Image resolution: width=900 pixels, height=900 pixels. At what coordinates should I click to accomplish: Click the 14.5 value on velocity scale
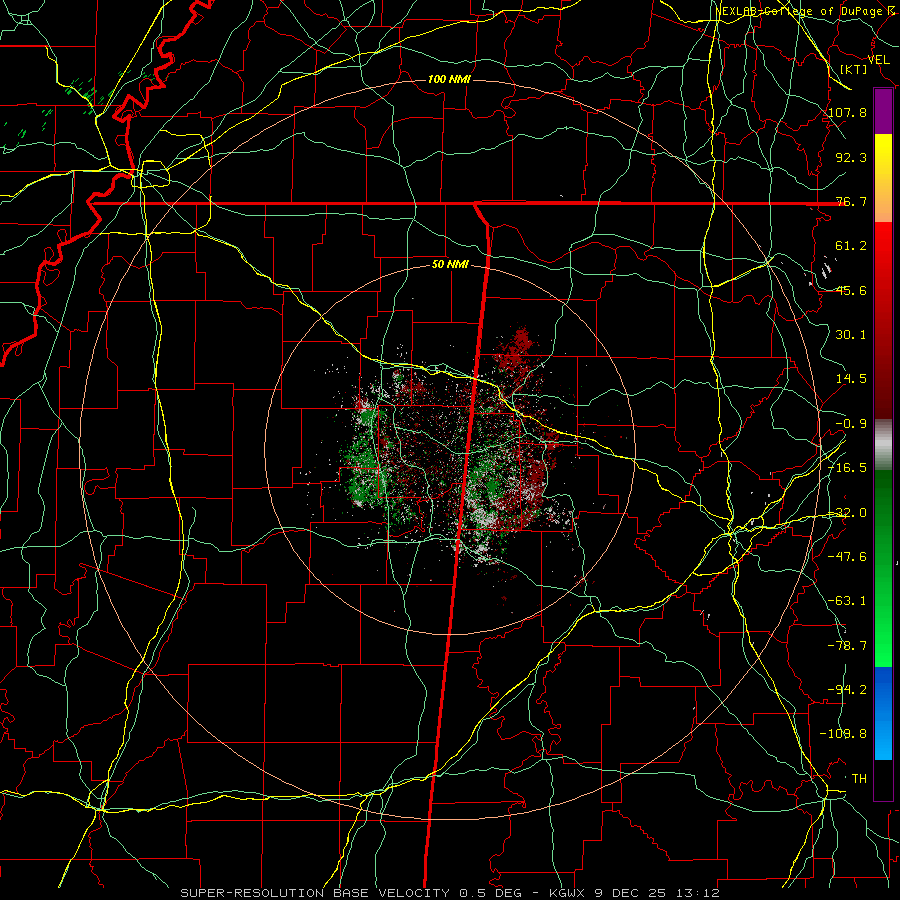[x=851, y=379]
